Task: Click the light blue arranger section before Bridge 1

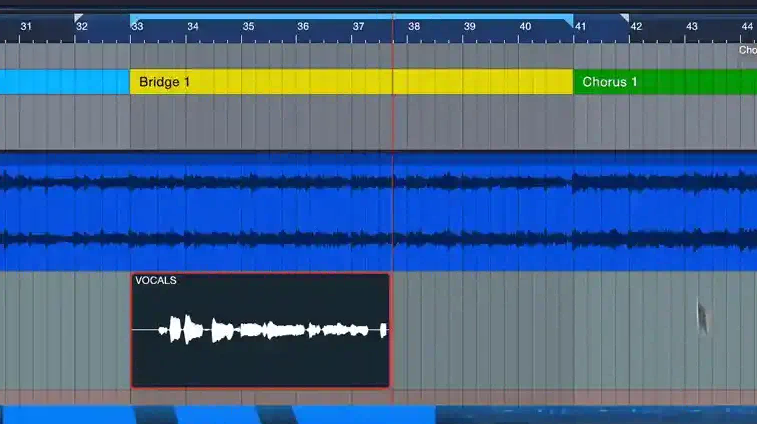Action: (65, 82)
